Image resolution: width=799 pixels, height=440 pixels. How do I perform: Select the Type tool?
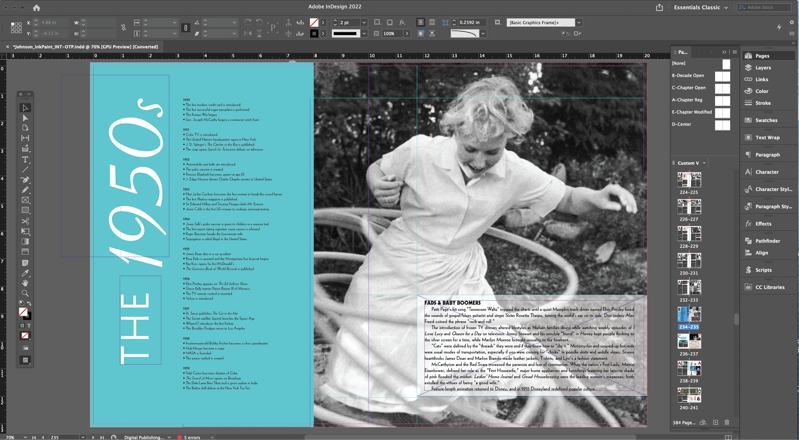(25, 160)
